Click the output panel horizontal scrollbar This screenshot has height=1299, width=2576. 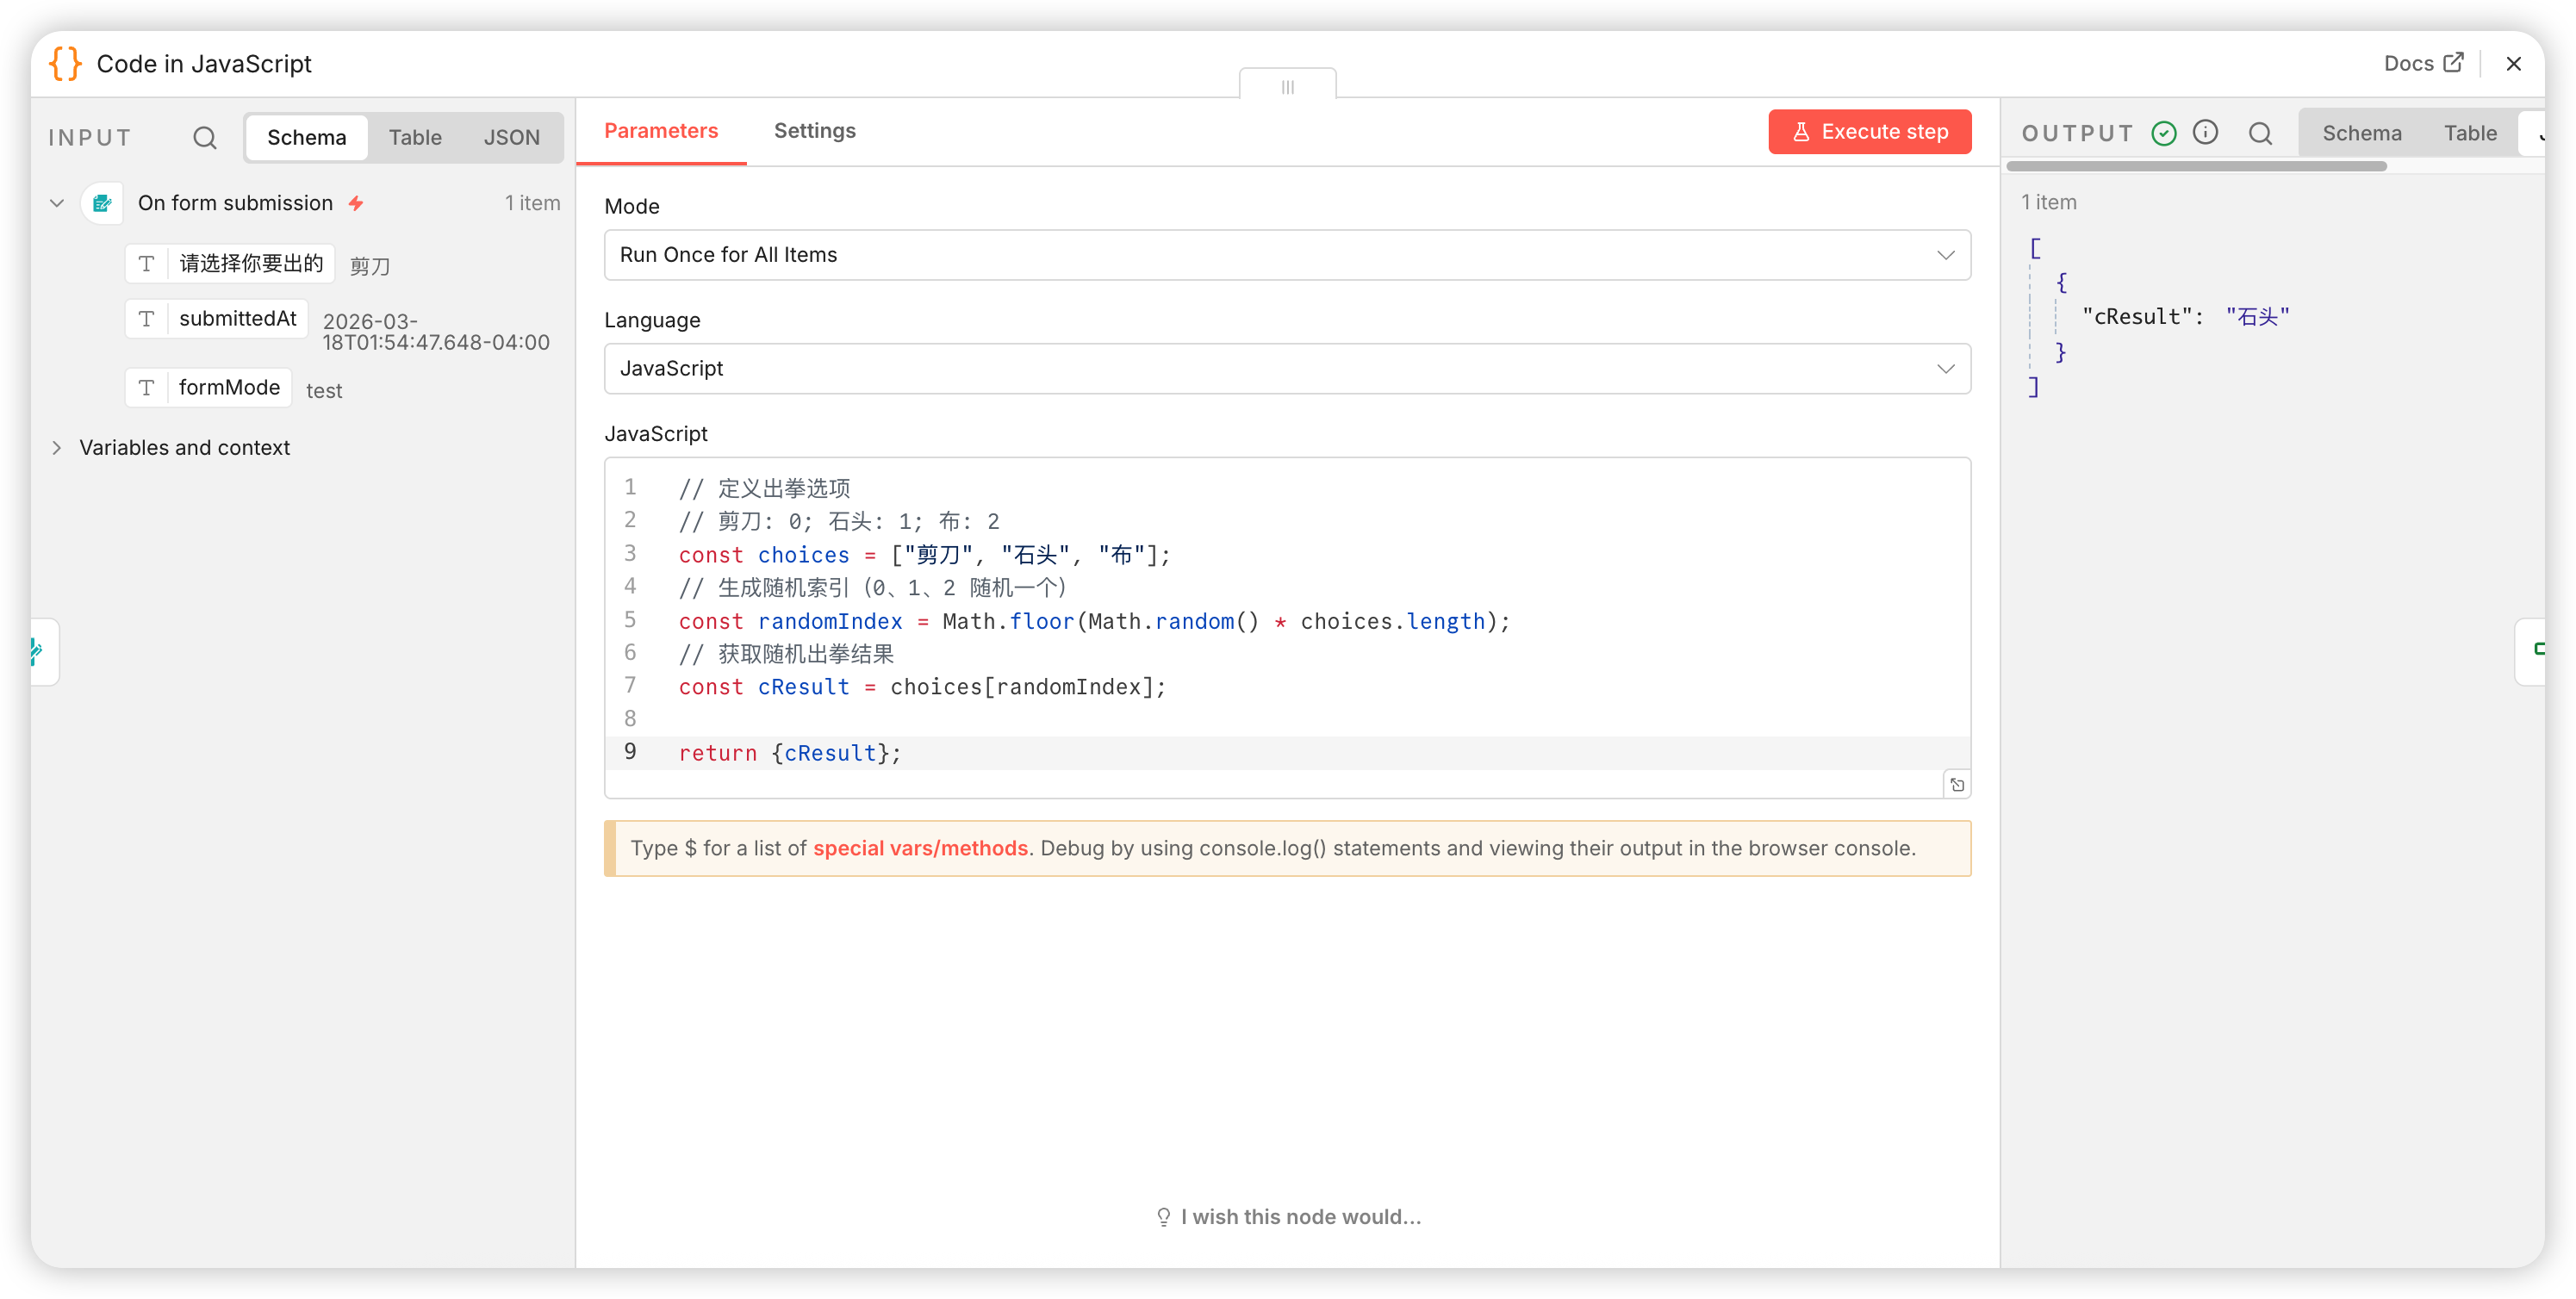[x=2196, y=166]
